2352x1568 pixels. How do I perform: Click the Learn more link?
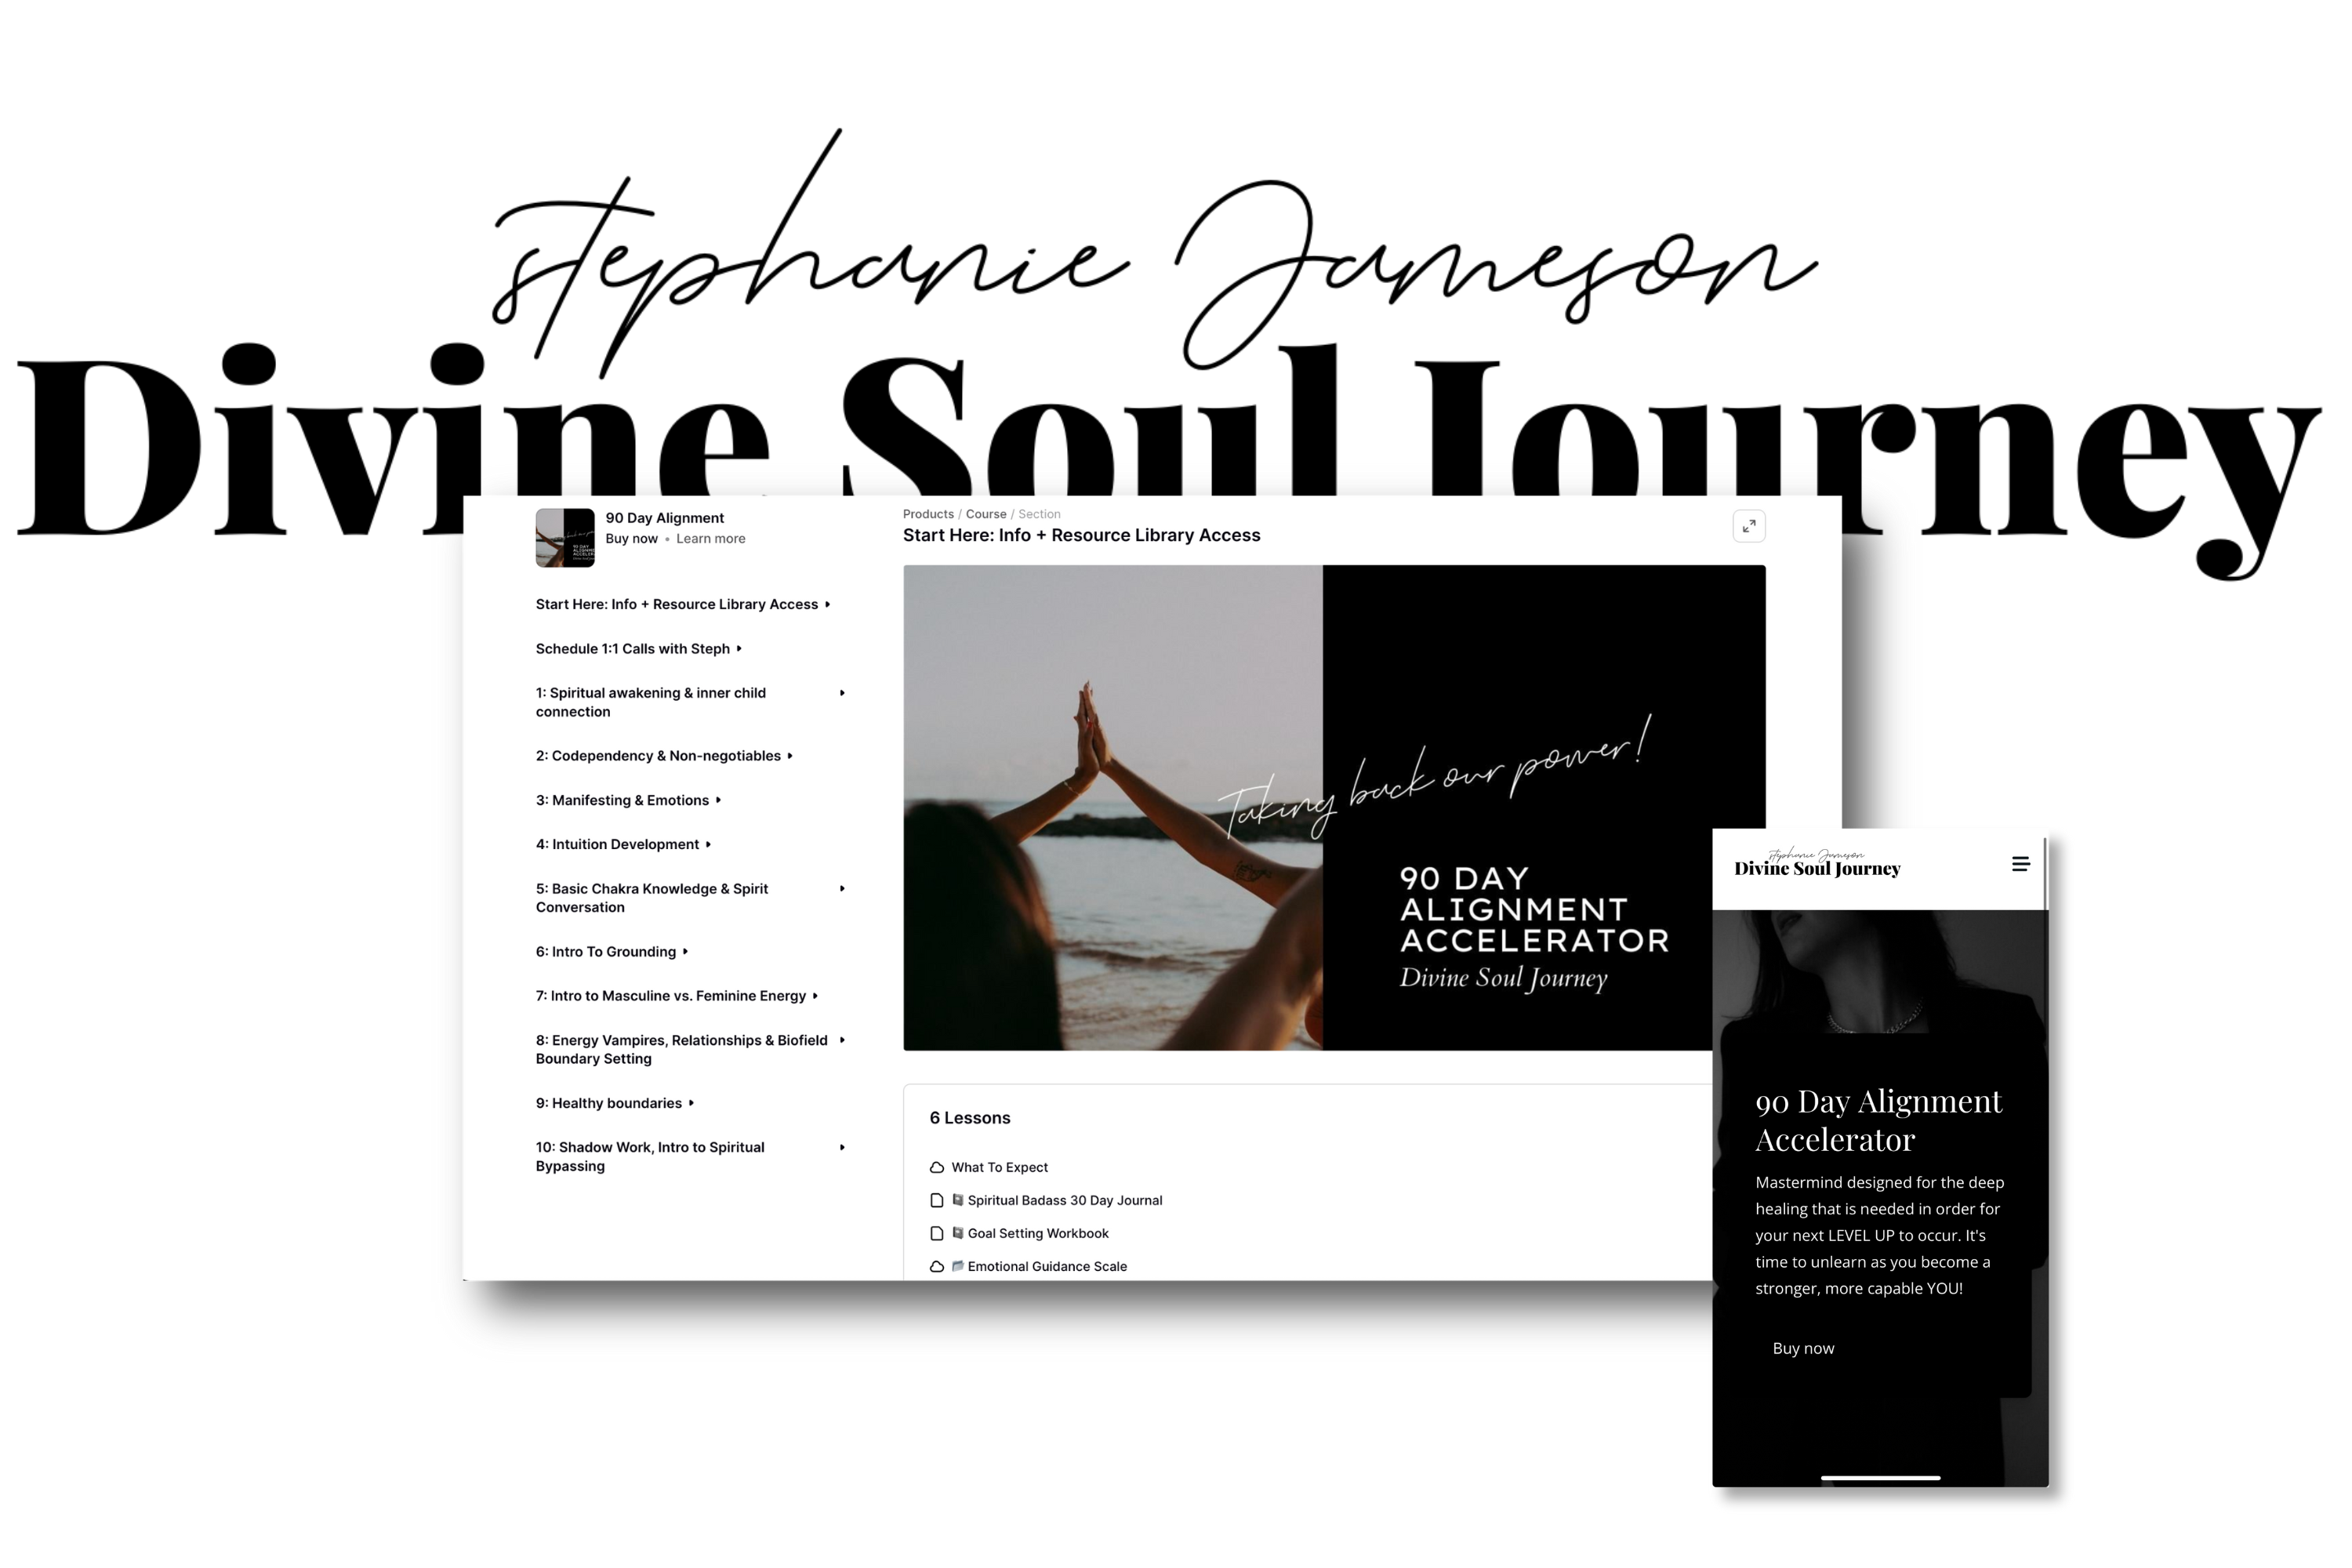point(710,538)
